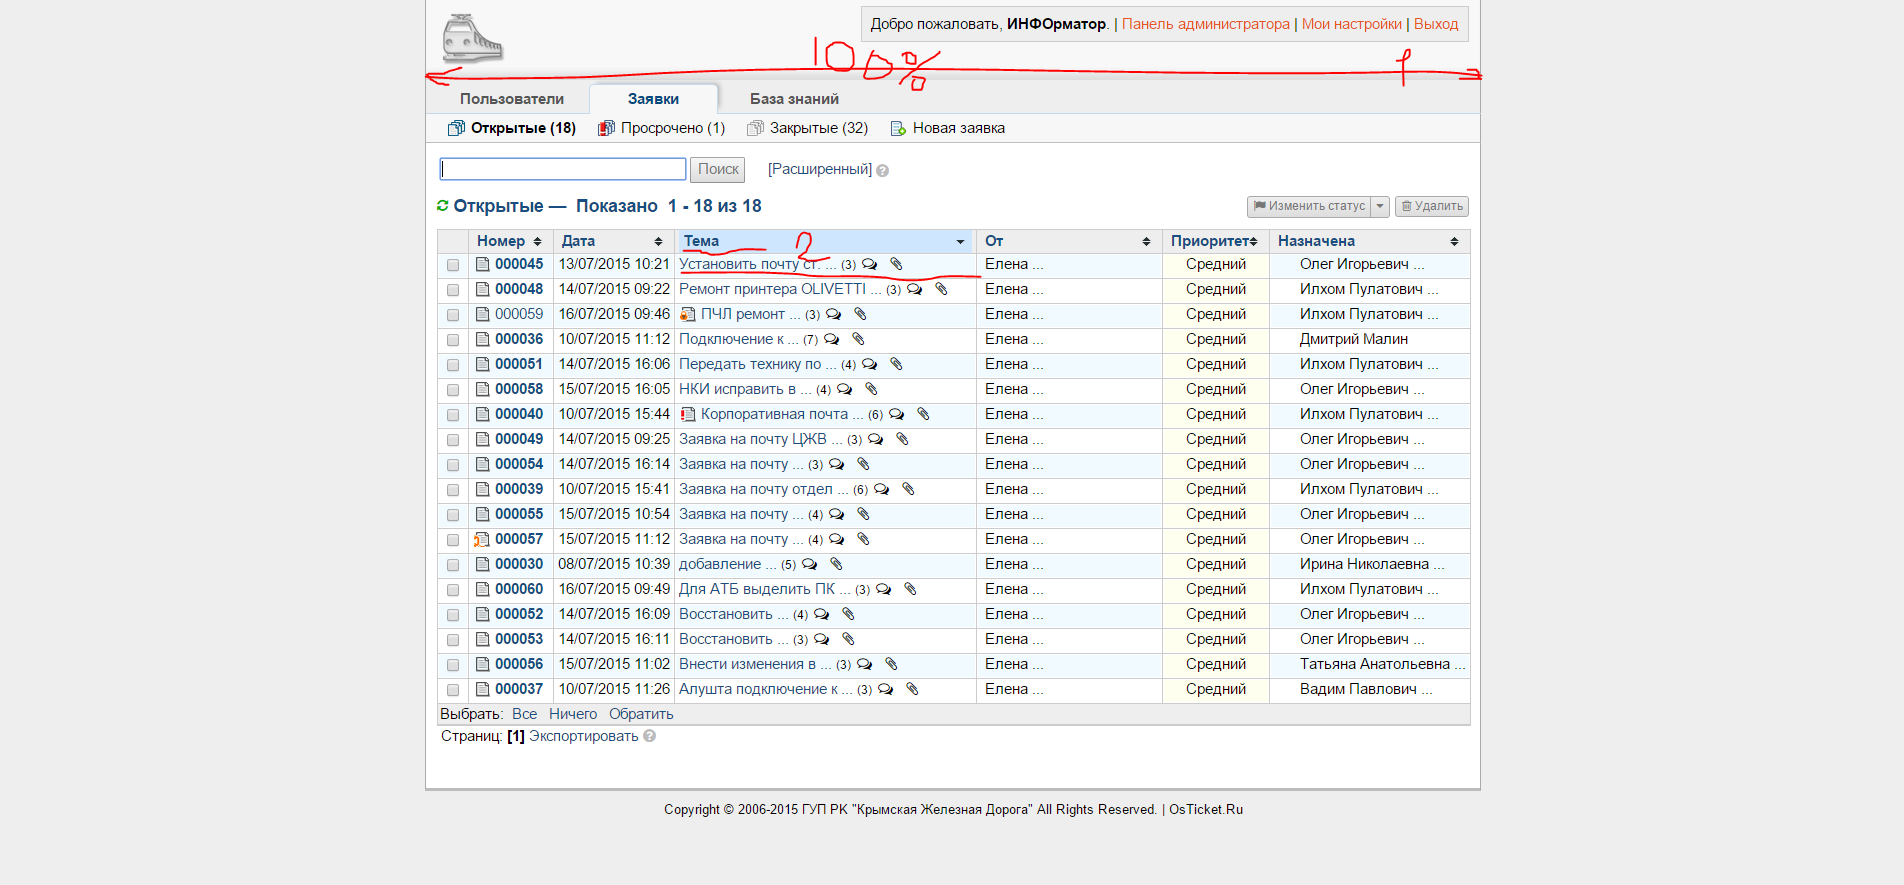Image resolution: width=1904 pixels, height=885 pixels.
Task: Focus the ticket search input field
Action: [563, 169]
